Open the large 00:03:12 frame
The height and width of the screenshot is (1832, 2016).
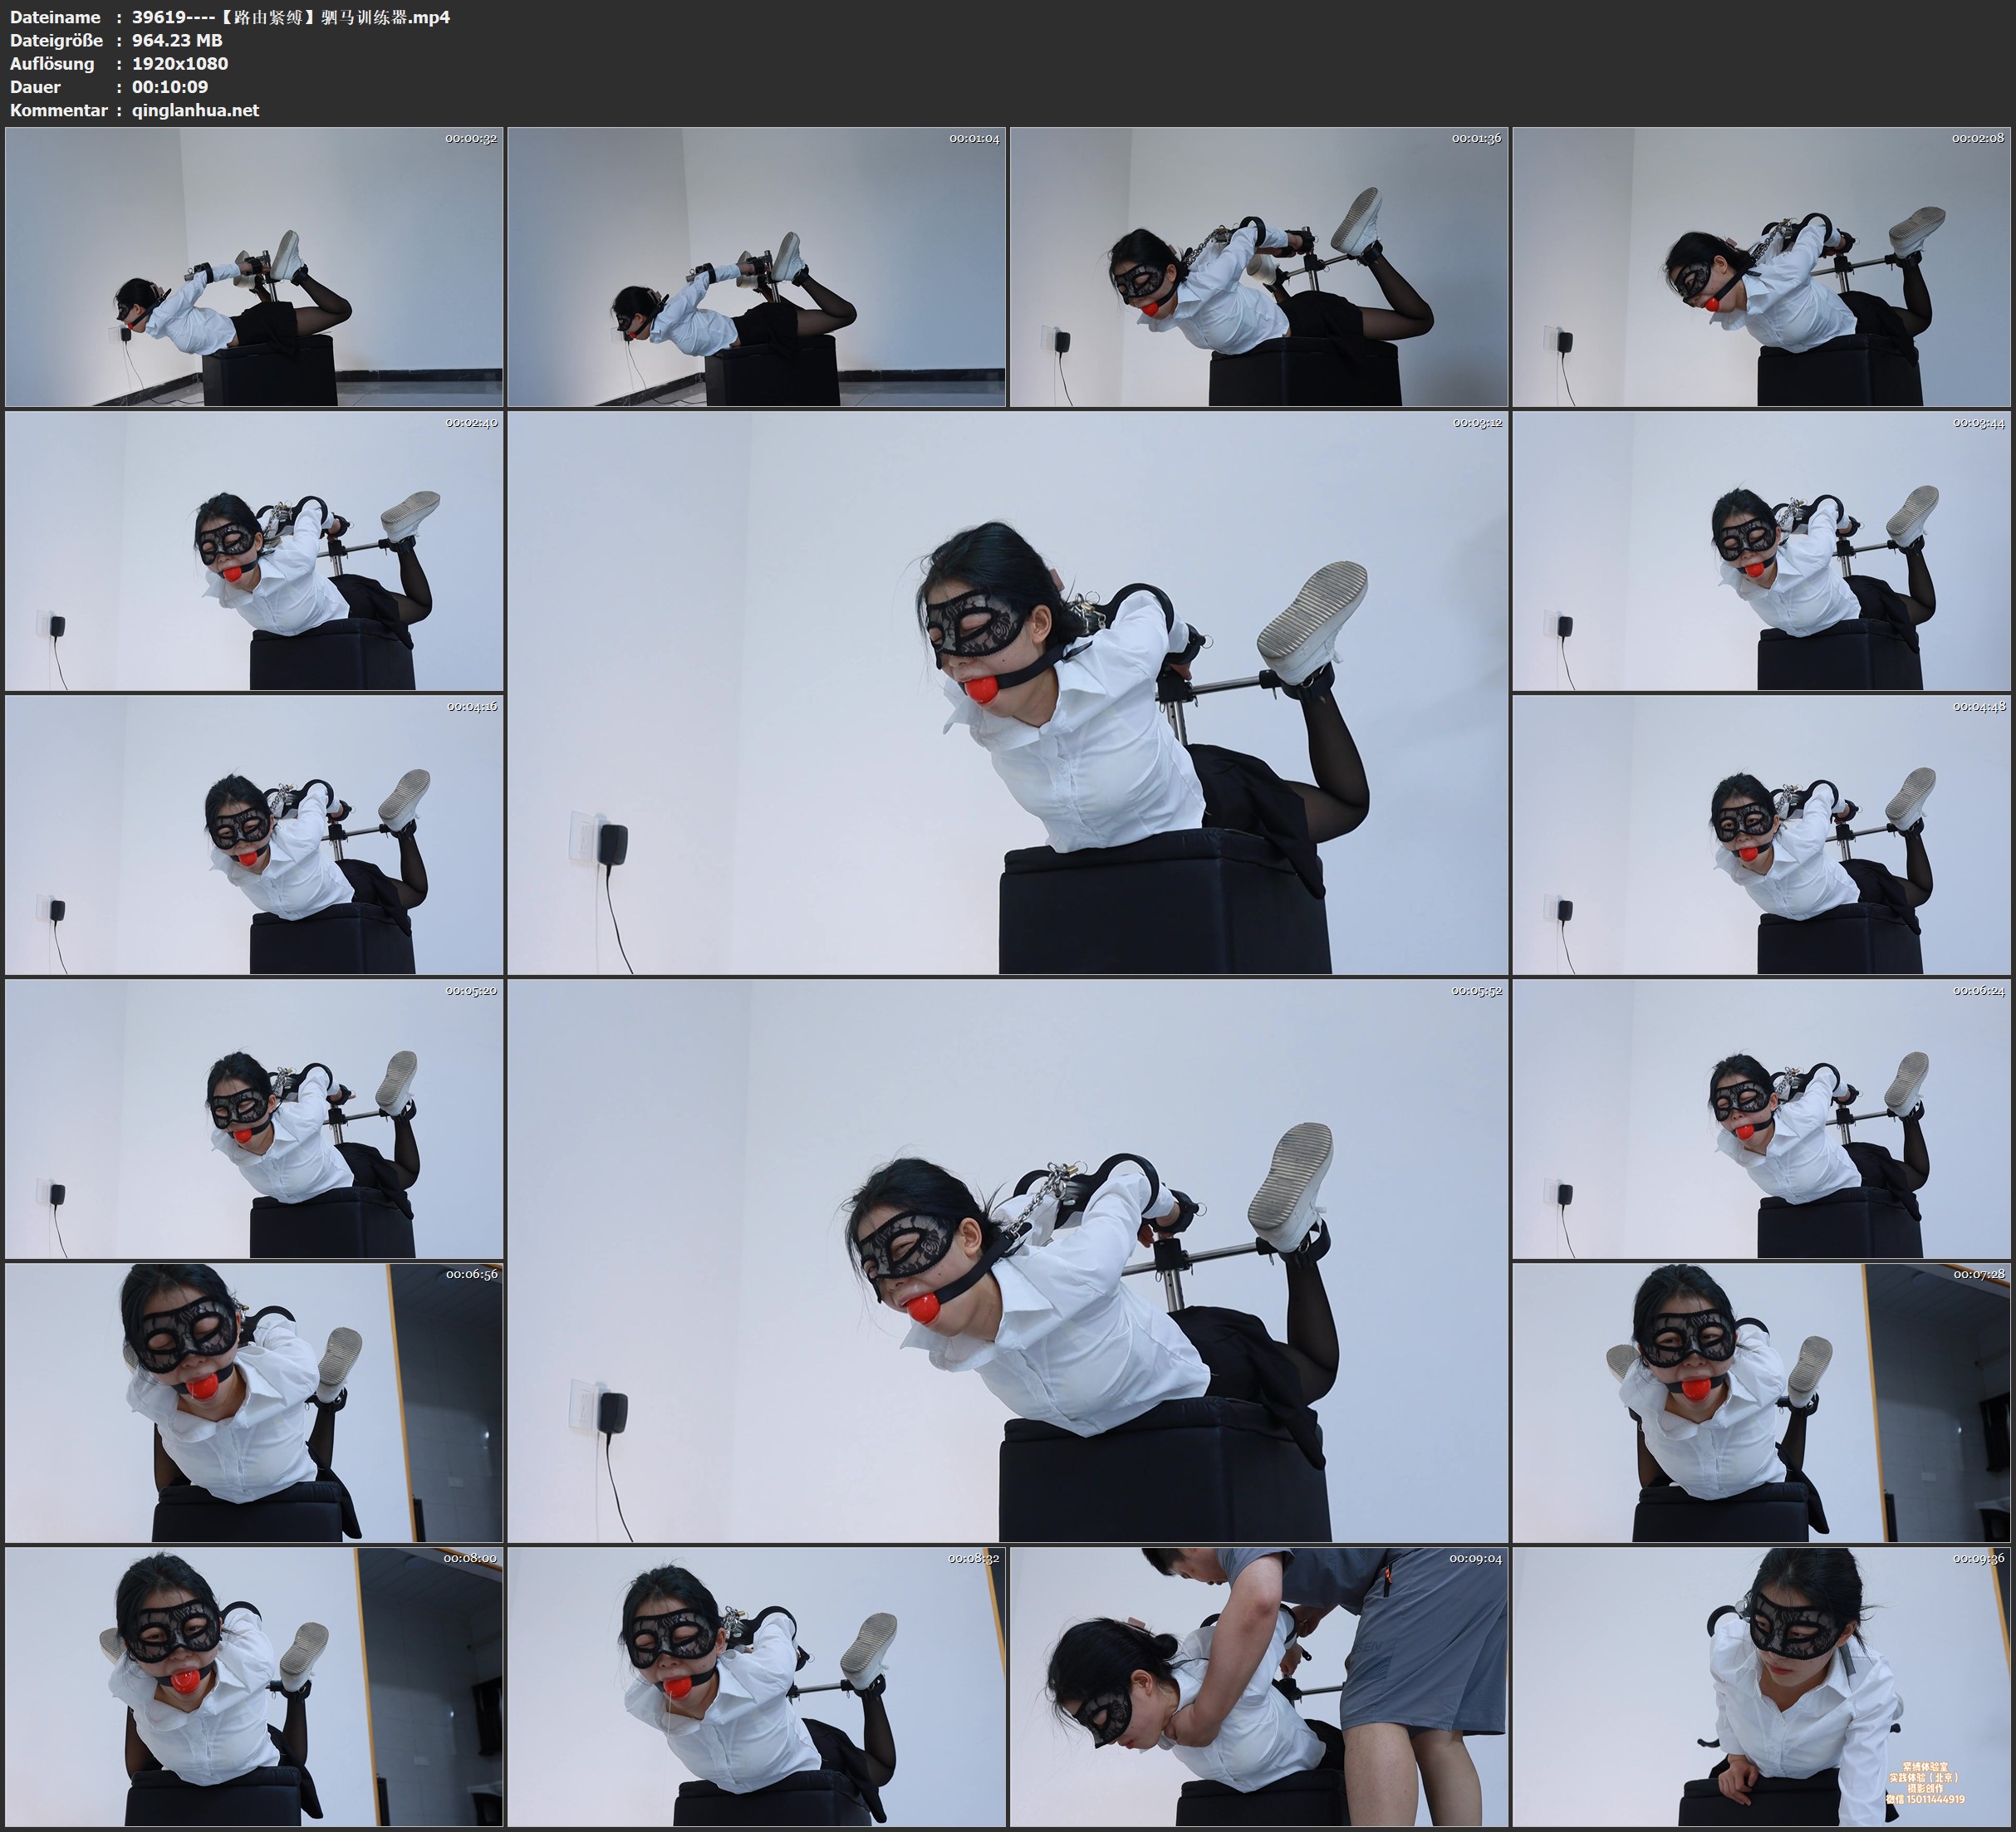pos(1007,693)
